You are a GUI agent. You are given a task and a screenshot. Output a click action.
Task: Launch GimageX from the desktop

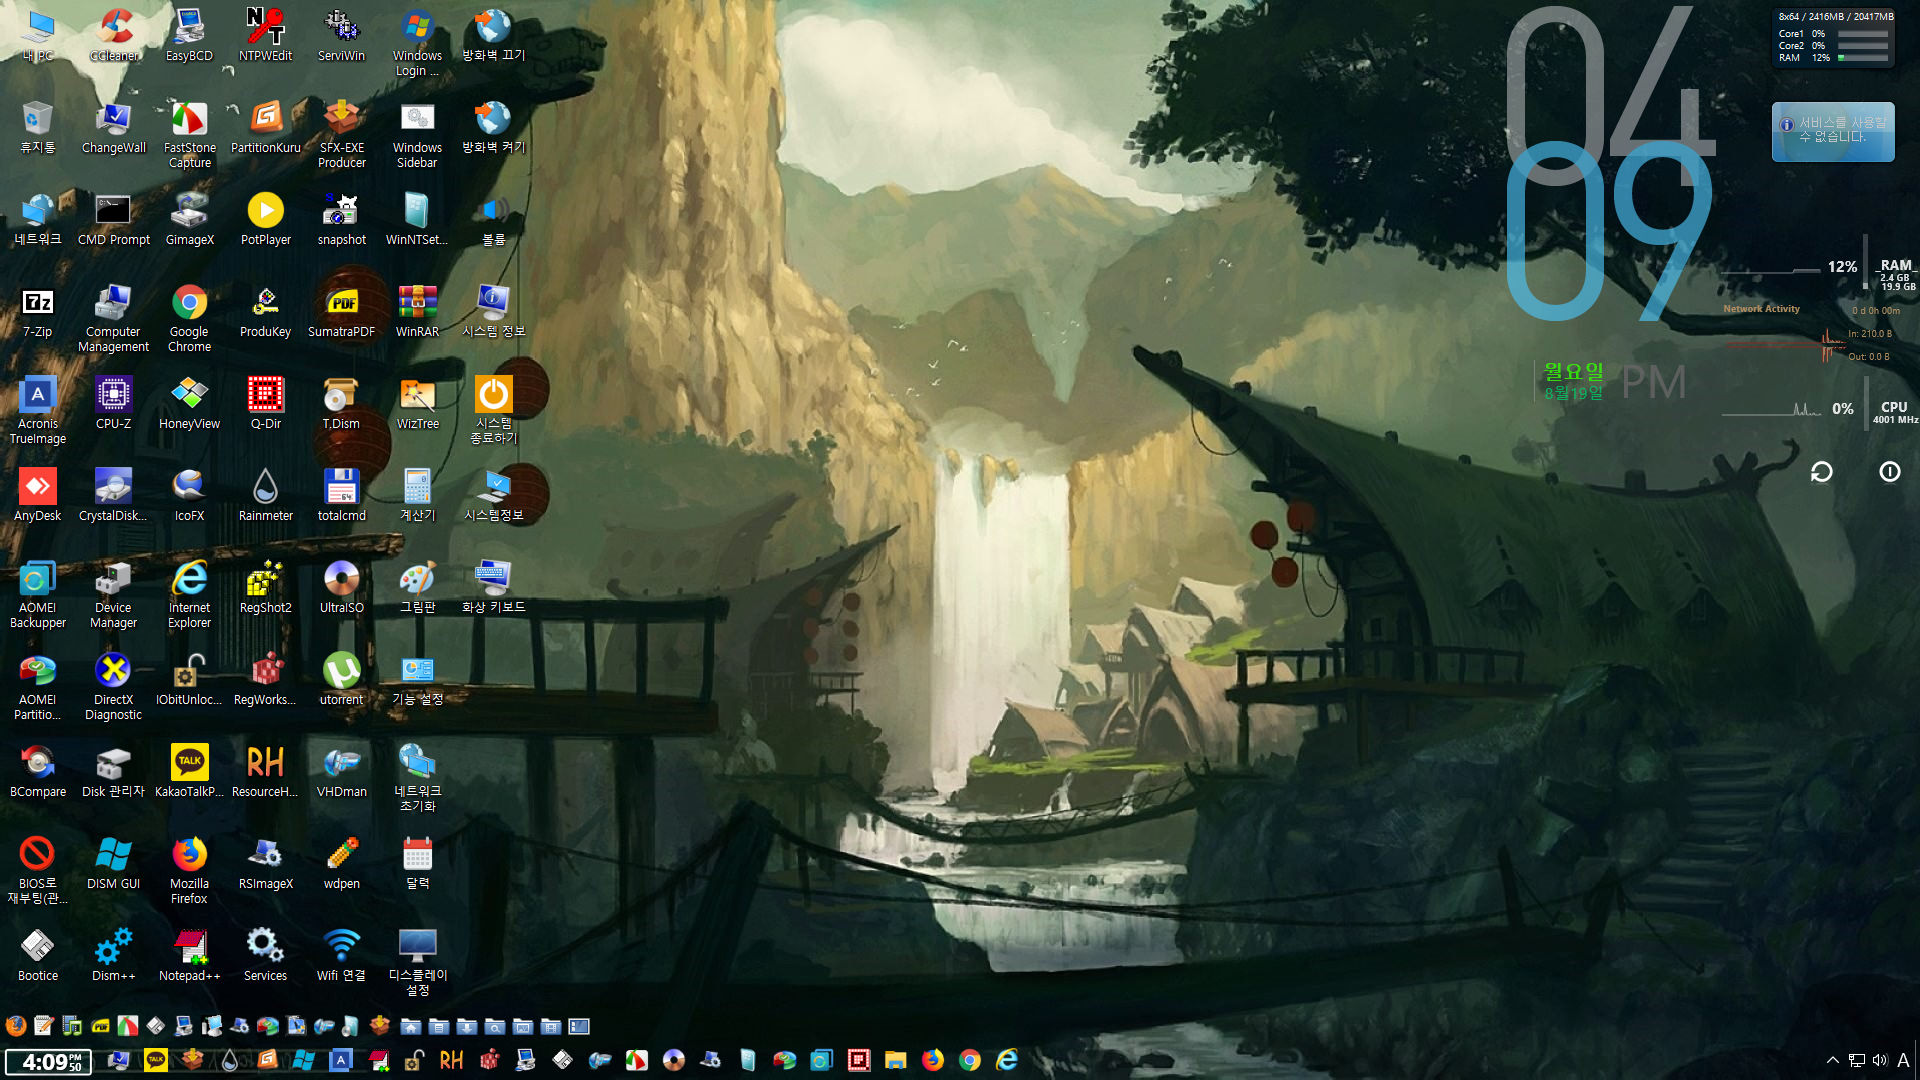click(189, 219)
